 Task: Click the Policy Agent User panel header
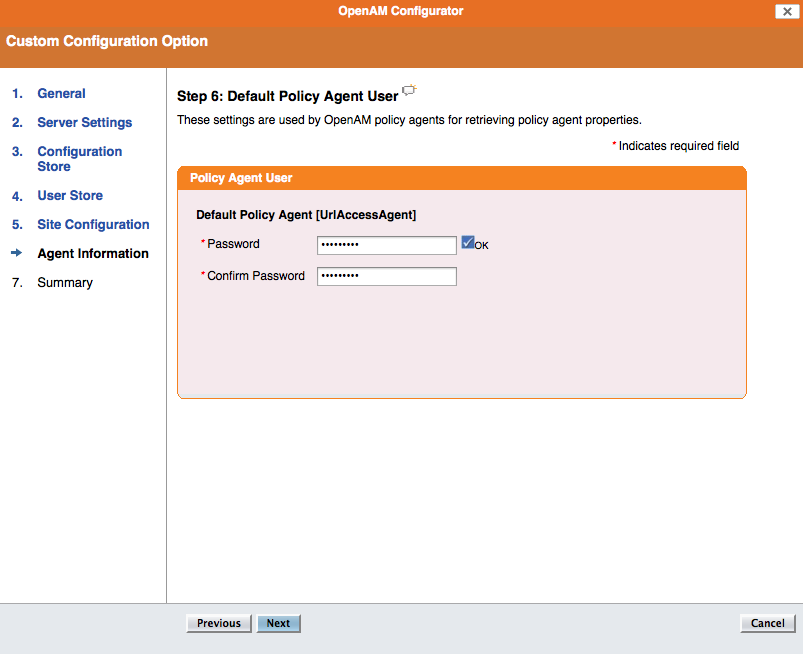(461, 178)
